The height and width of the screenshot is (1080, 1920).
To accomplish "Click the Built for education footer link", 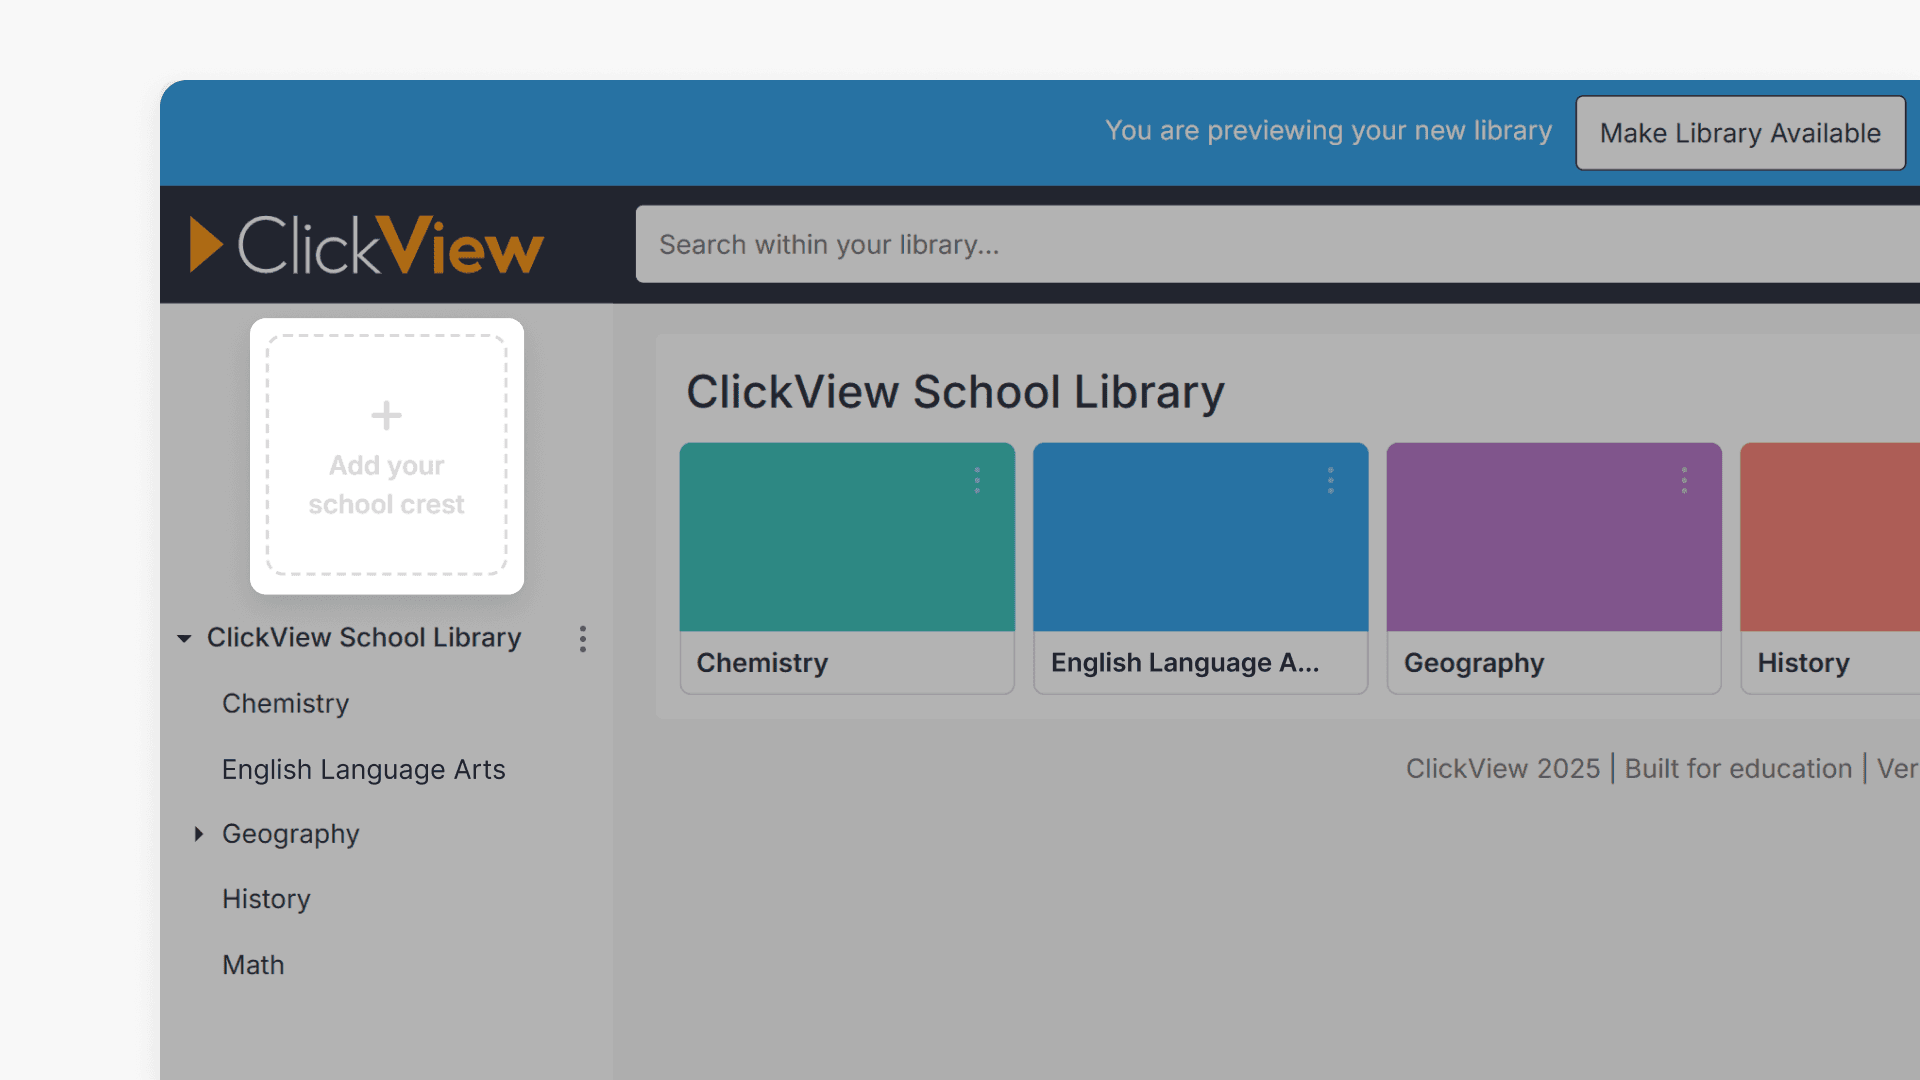I will coord(1737,768).
